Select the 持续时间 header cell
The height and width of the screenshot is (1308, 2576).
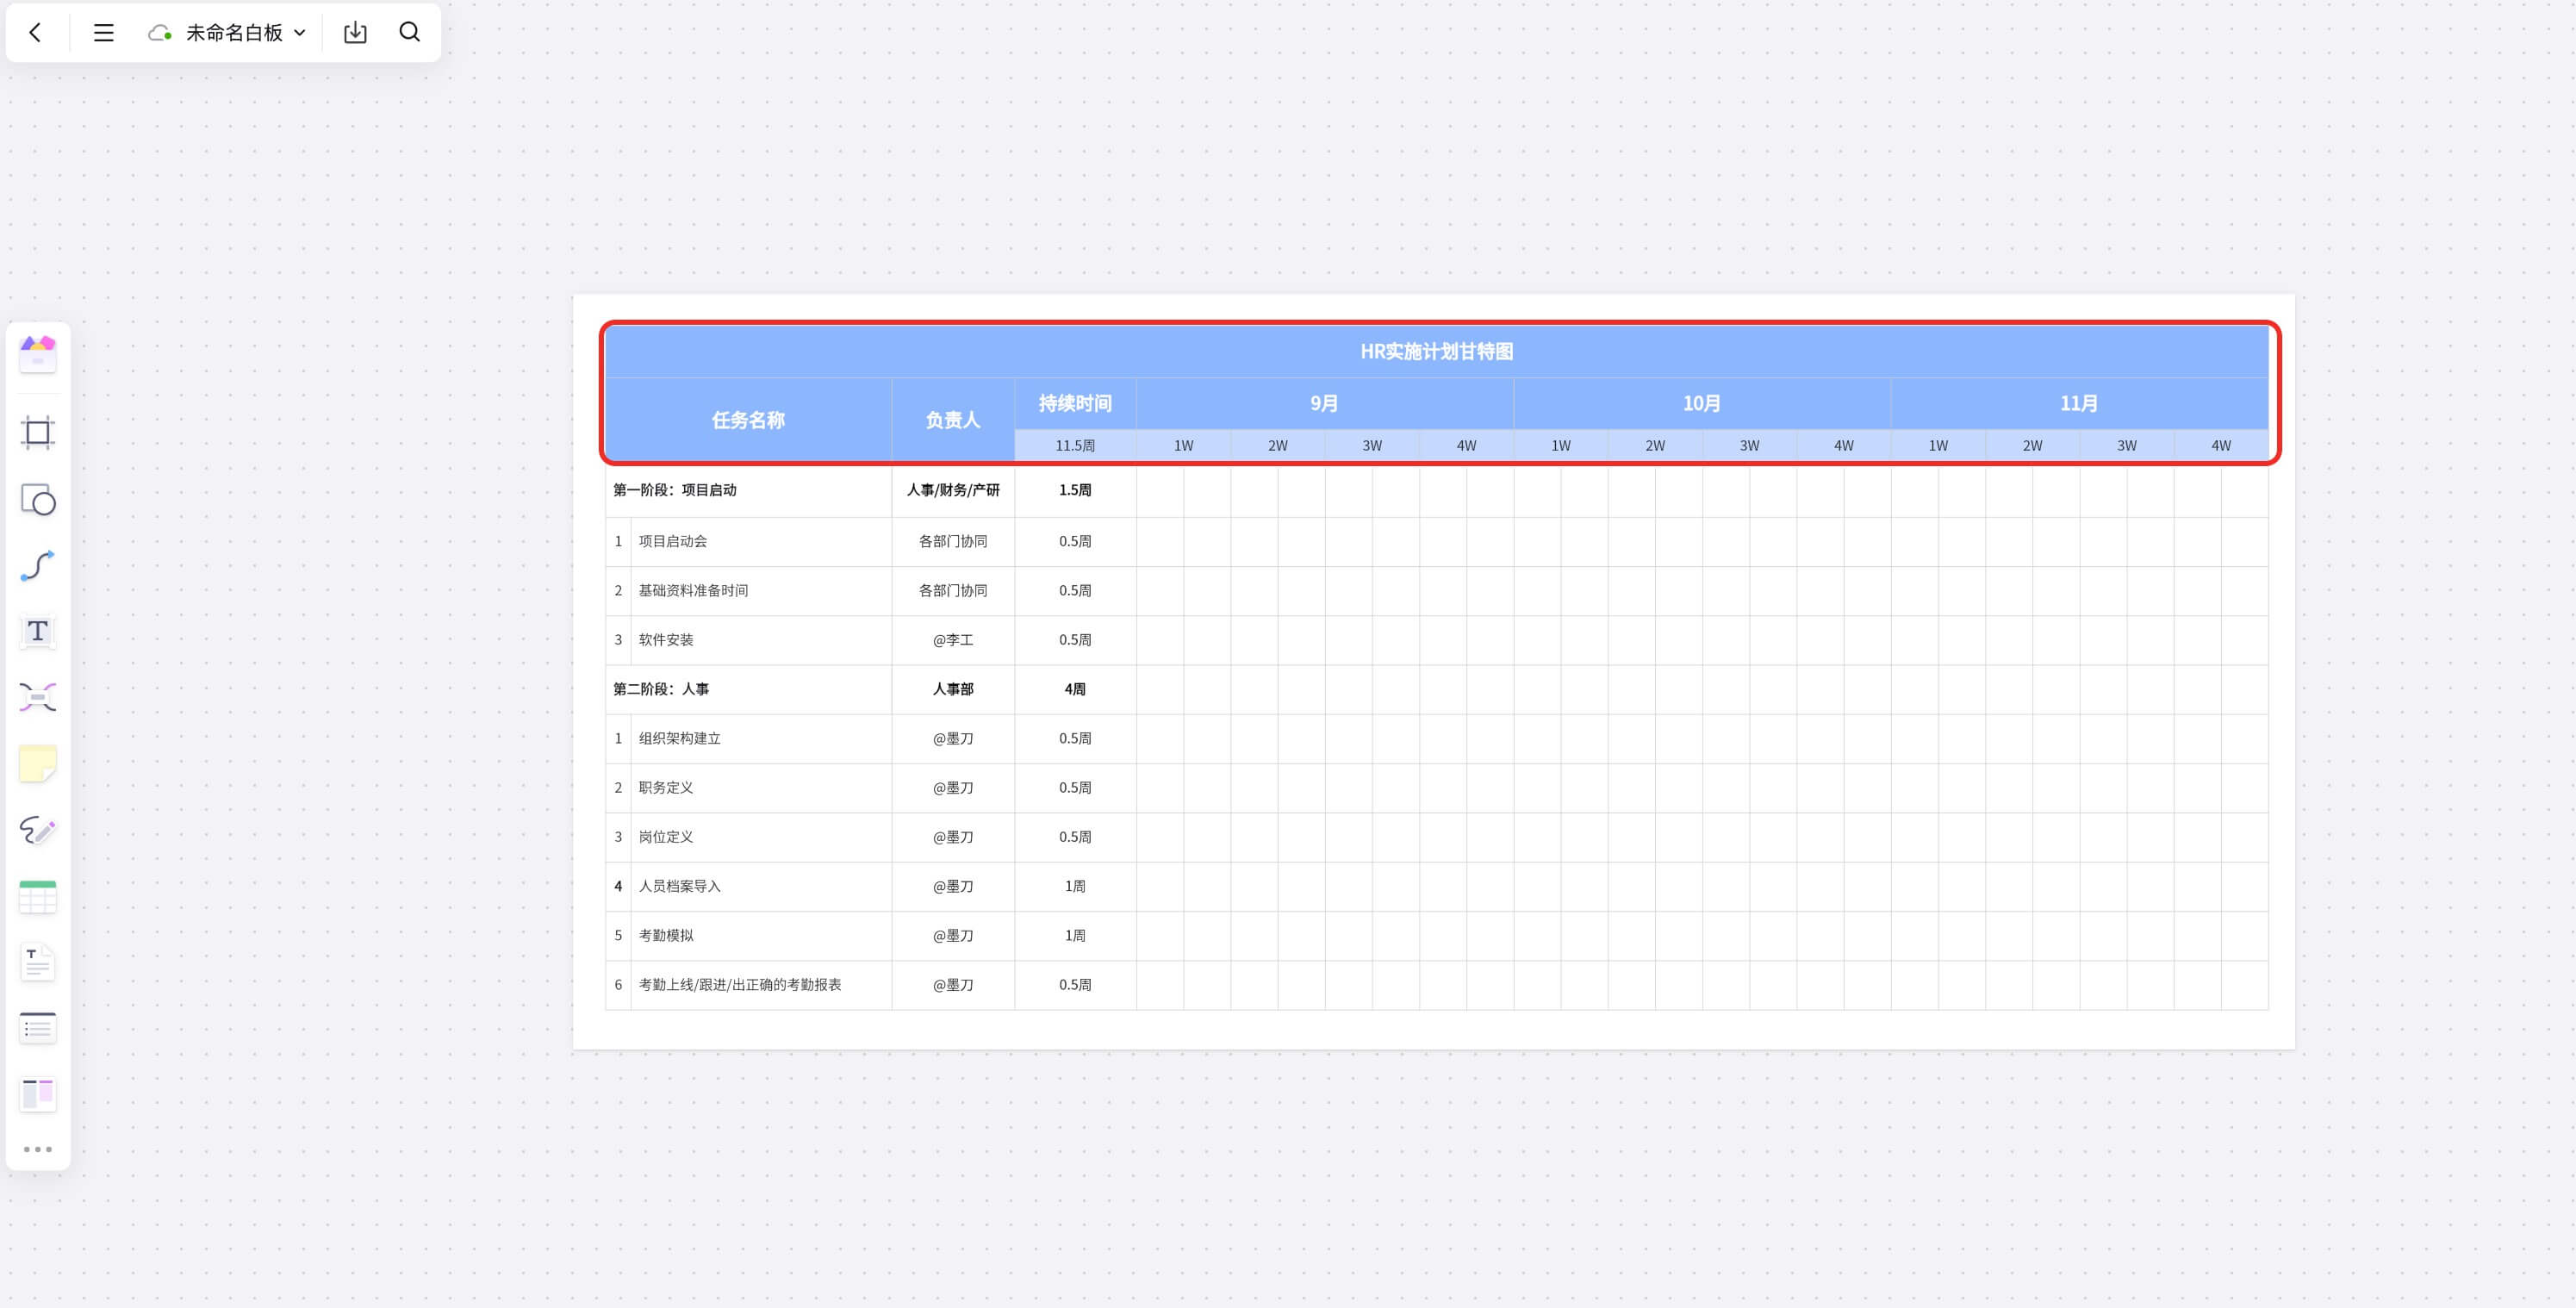point(1075,404)
